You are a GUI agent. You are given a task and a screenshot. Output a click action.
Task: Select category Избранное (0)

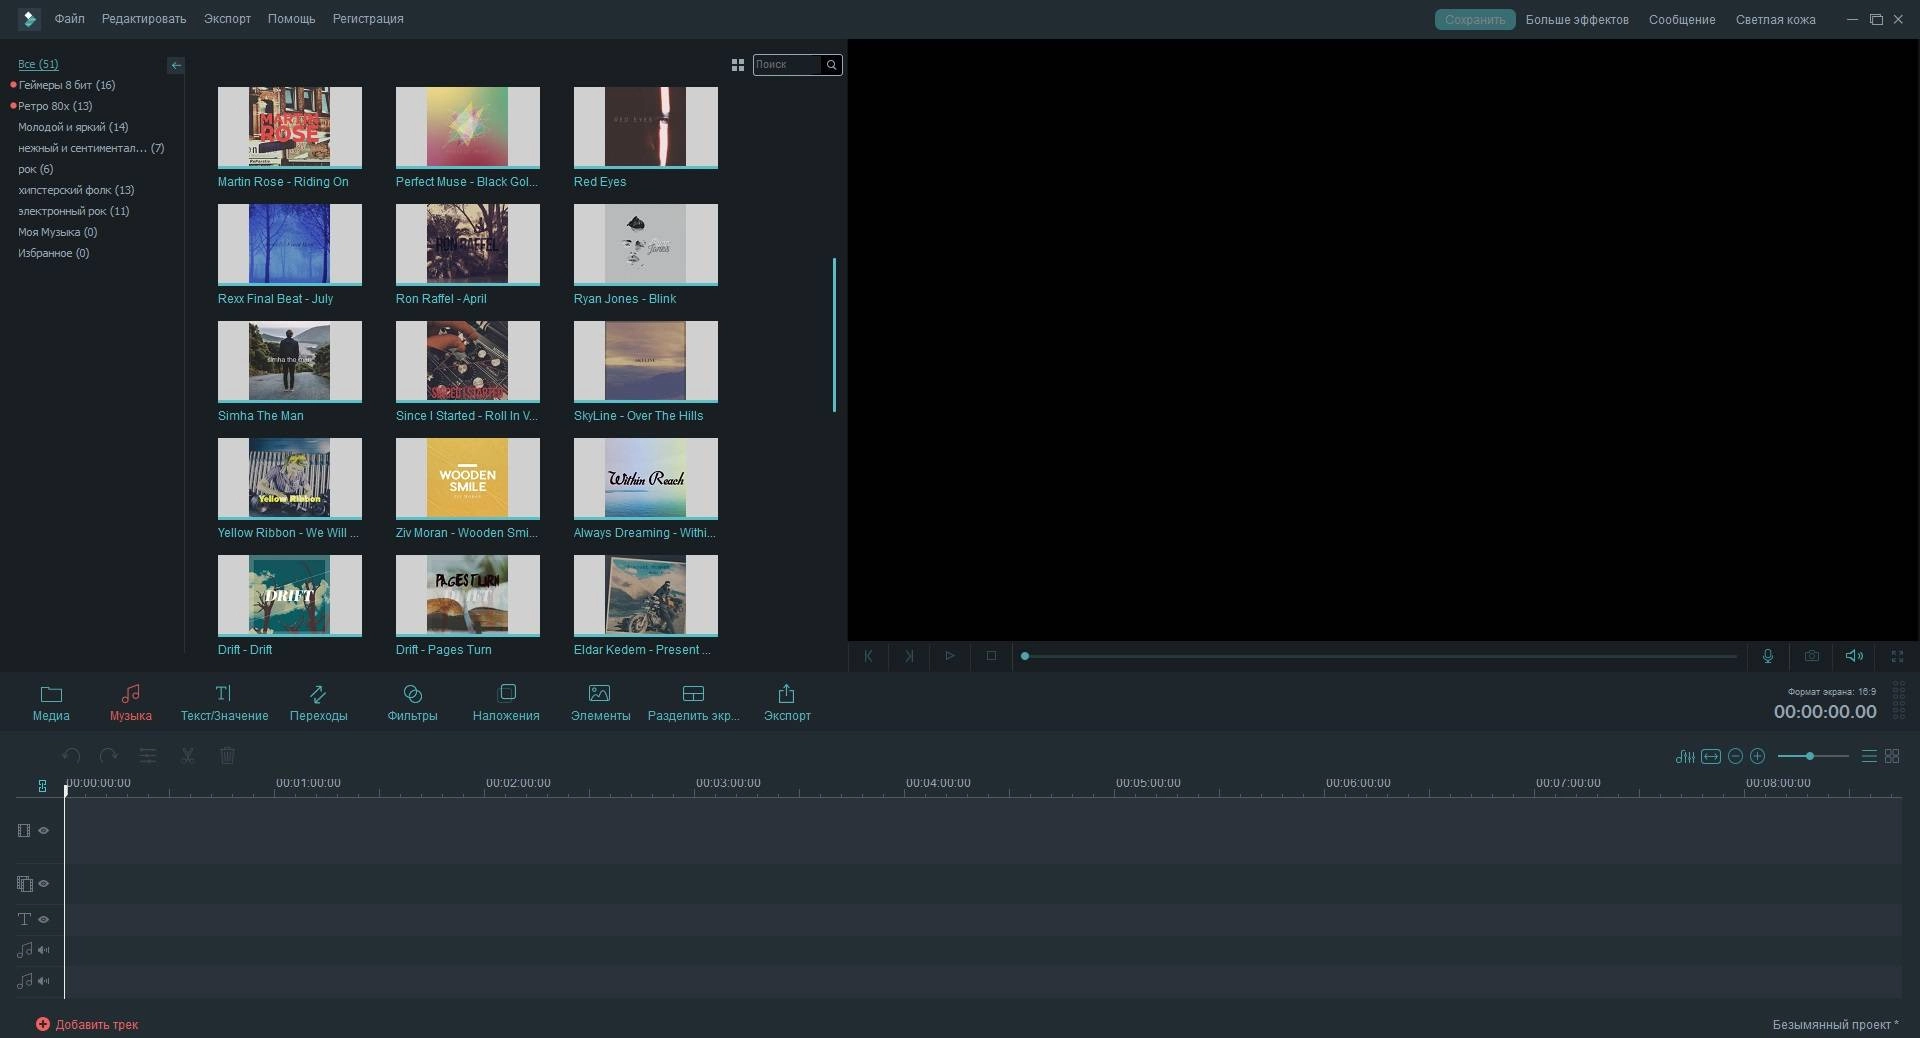point(53,253)
